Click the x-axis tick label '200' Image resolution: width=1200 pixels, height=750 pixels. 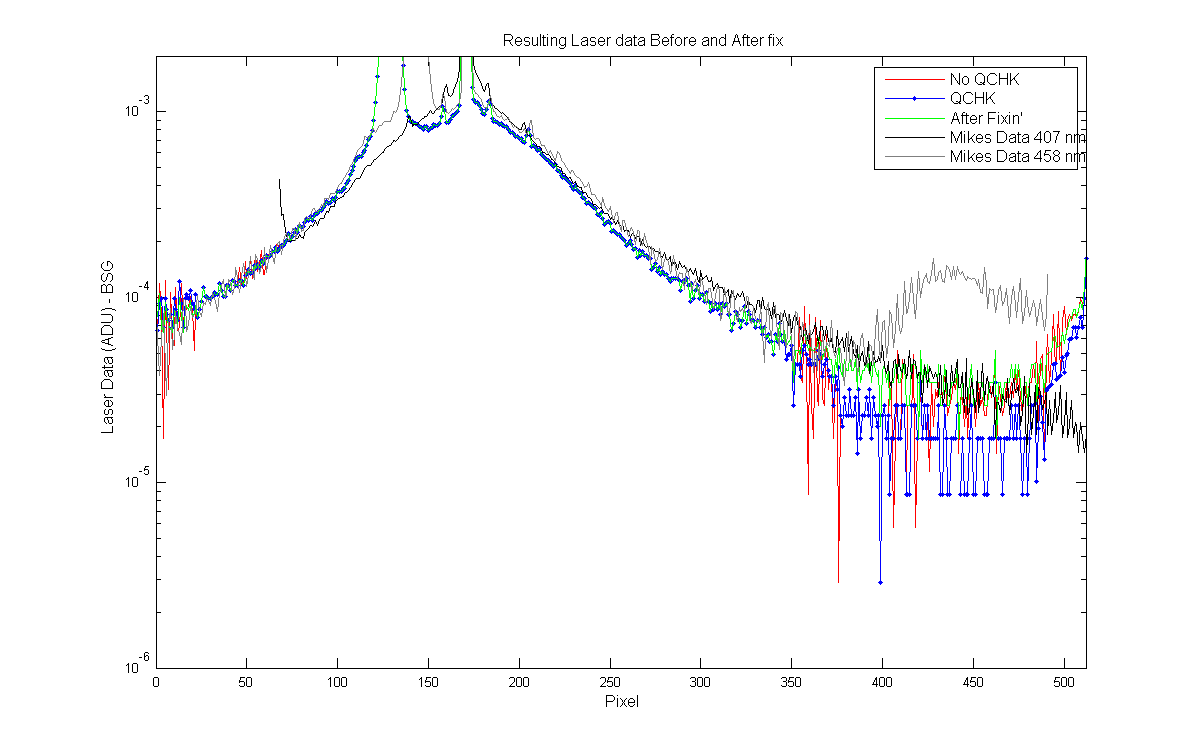point(519,684)
